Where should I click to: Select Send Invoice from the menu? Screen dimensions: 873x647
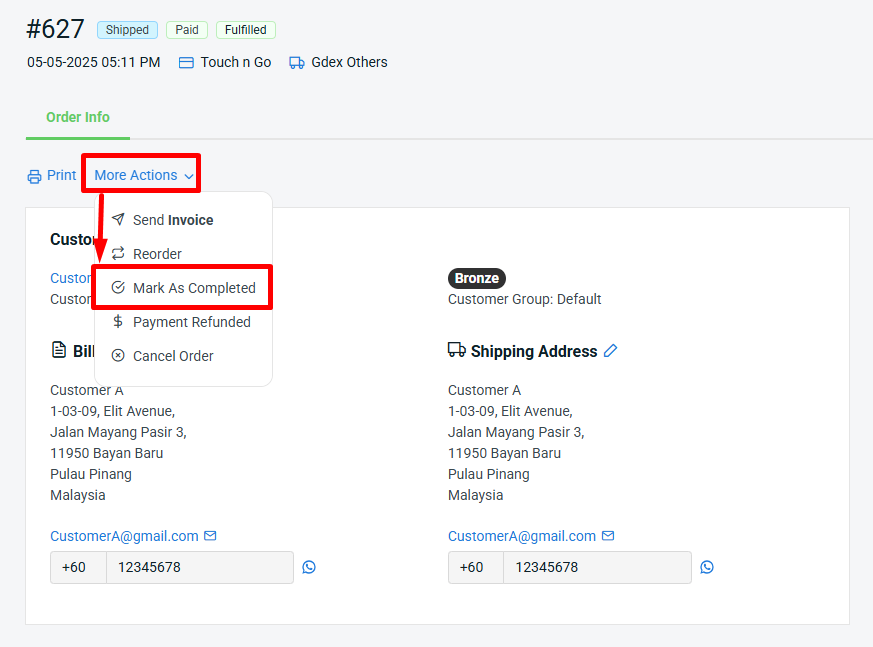click(x=172, y=220)
